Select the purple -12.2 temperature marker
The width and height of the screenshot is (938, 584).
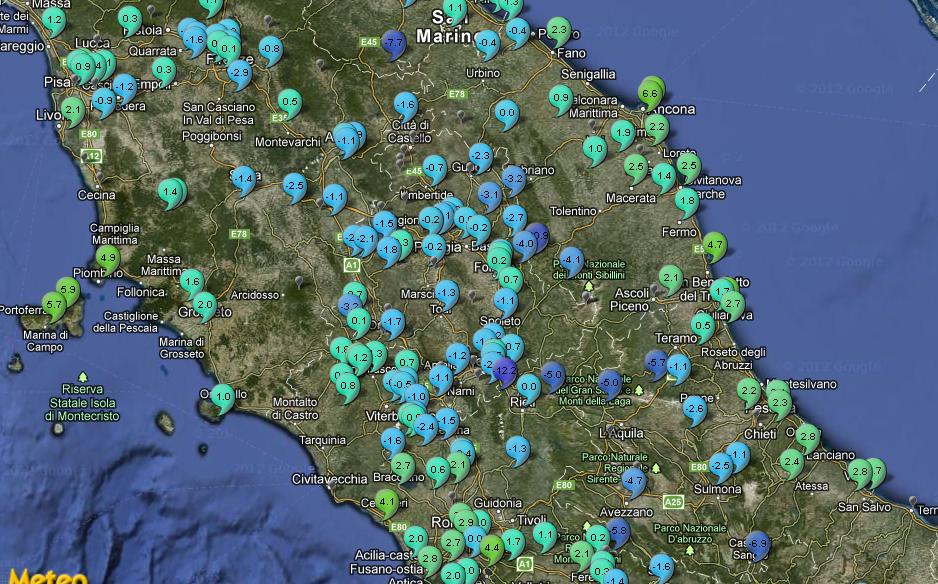505,369
